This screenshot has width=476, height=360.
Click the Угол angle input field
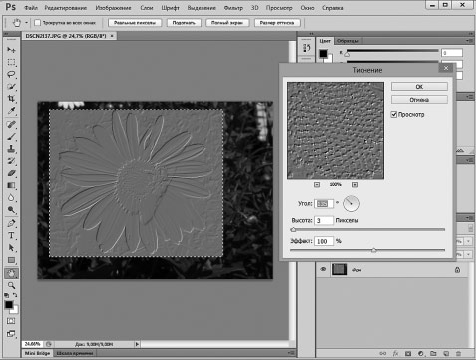coord(323,203)
